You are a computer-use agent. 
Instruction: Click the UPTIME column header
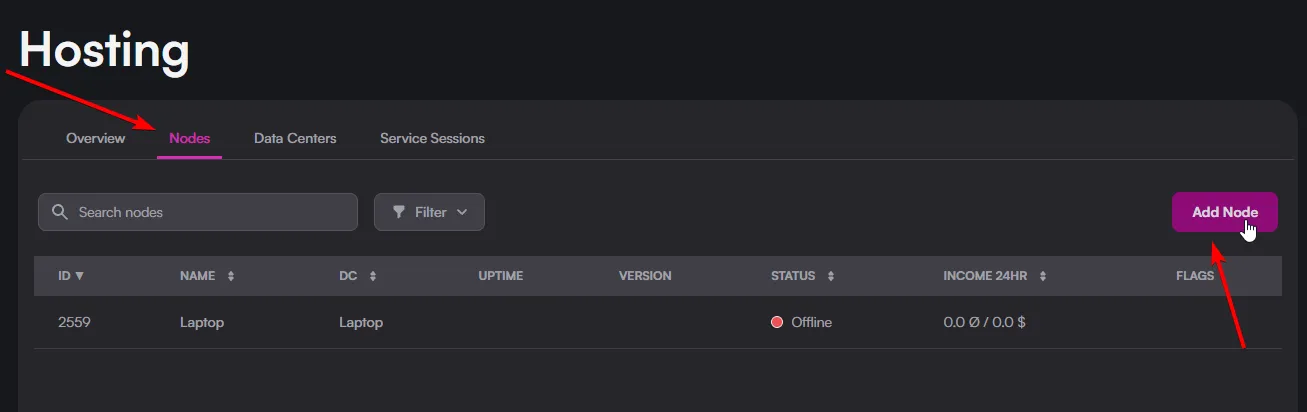tap(501, 276)
